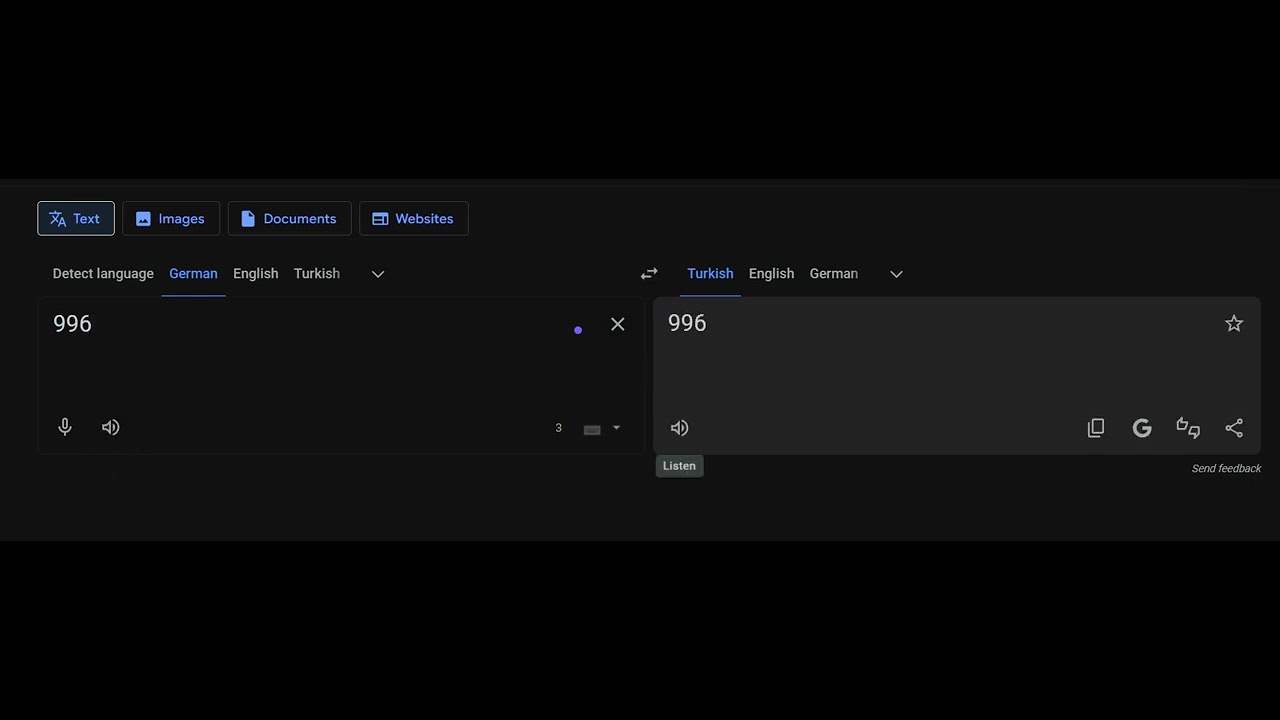
Task: Switch to Images translation mode
Action: (171, 218)
